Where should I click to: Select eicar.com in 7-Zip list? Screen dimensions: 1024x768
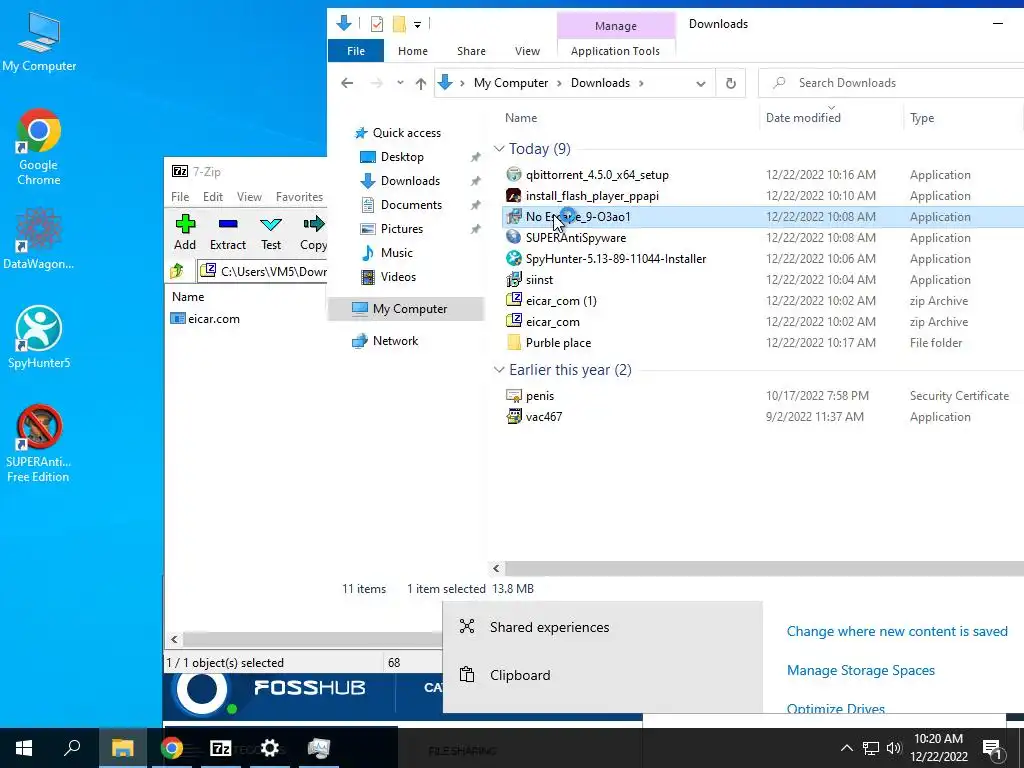click(206, 319)
